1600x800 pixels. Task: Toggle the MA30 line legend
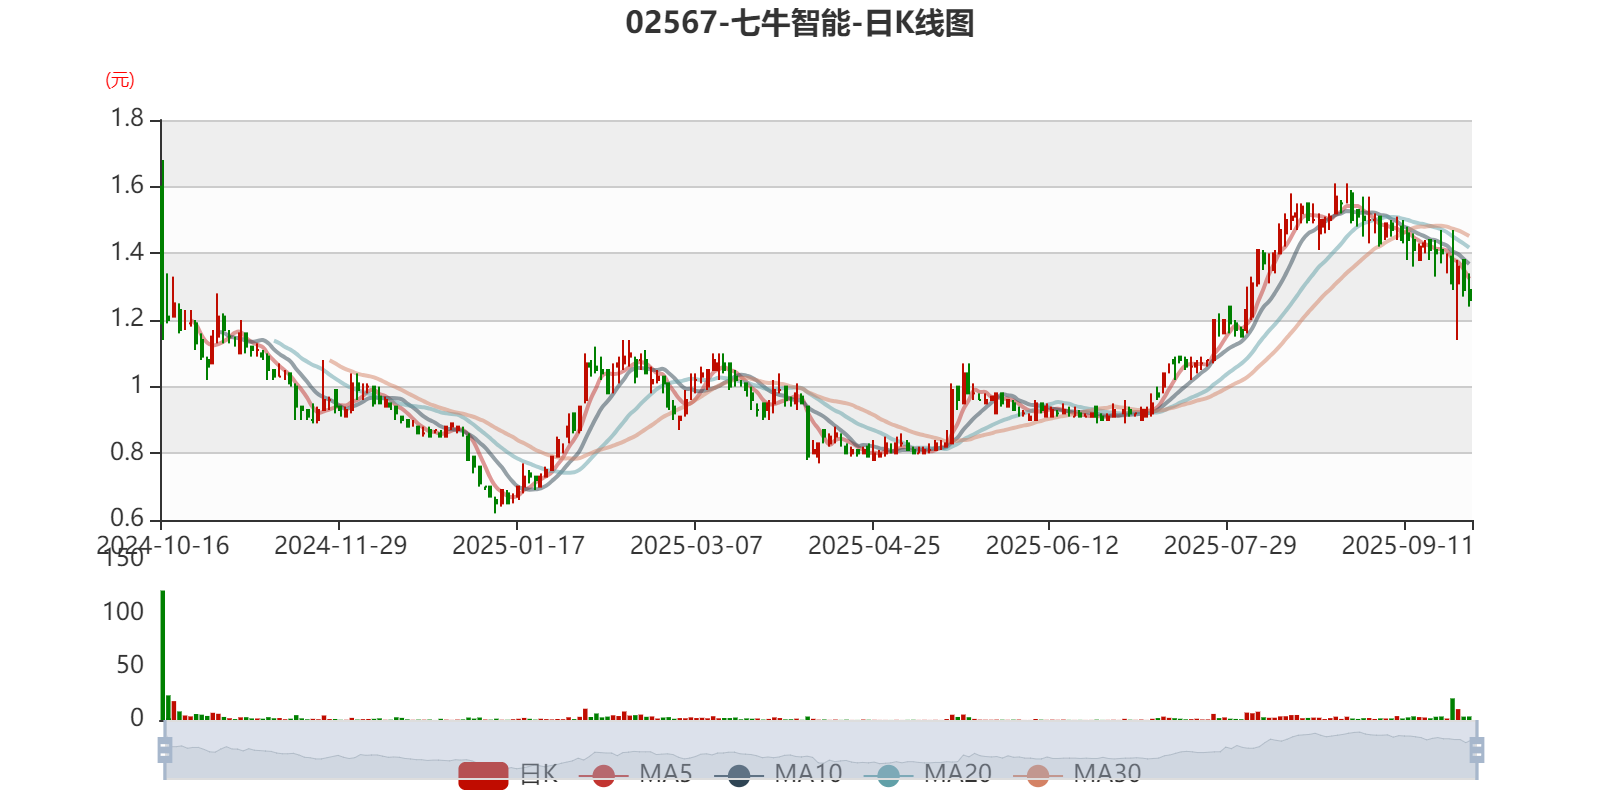tap(1077, 774)
